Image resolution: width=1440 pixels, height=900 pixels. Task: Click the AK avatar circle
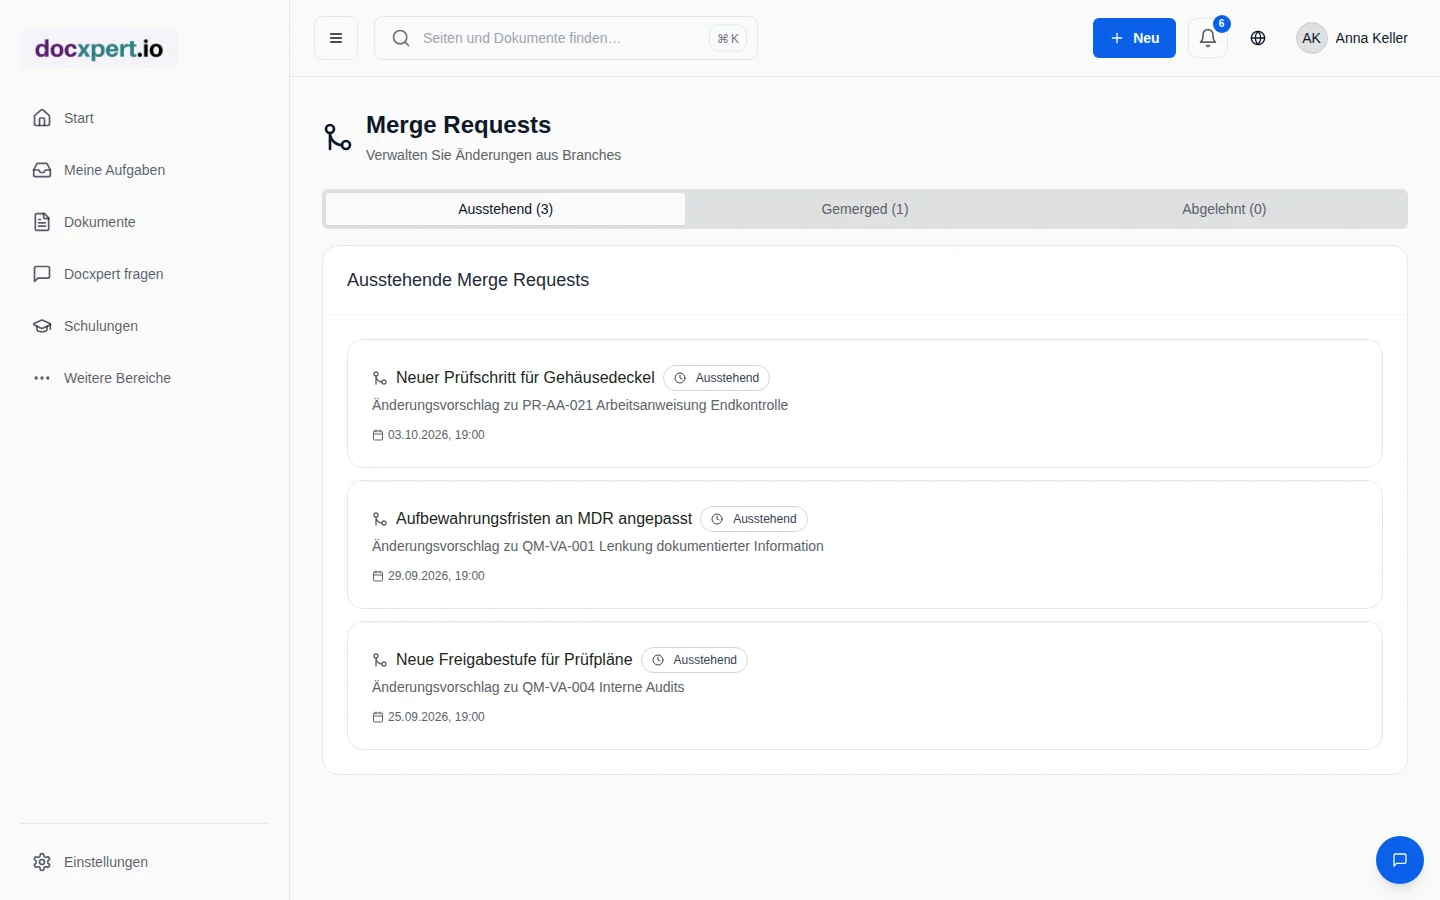pos(1312,38)
